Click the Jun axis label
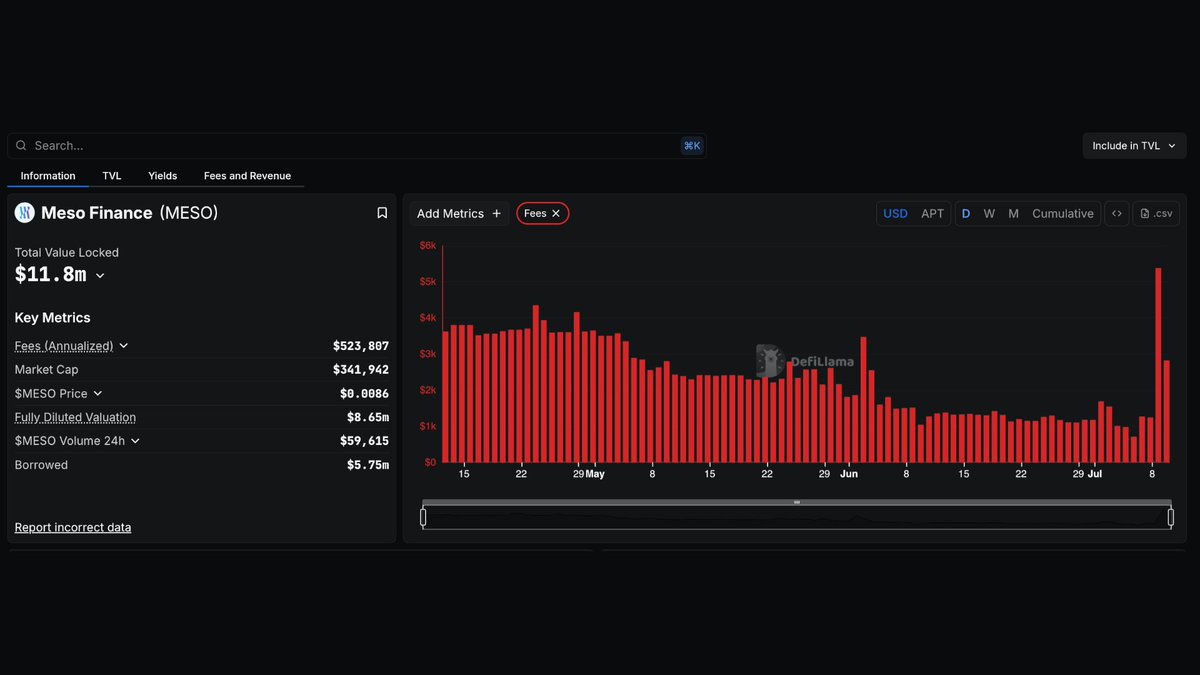The height and width of the screenshot is (675, 1200). pyautogui.click(x=849, y=474)
